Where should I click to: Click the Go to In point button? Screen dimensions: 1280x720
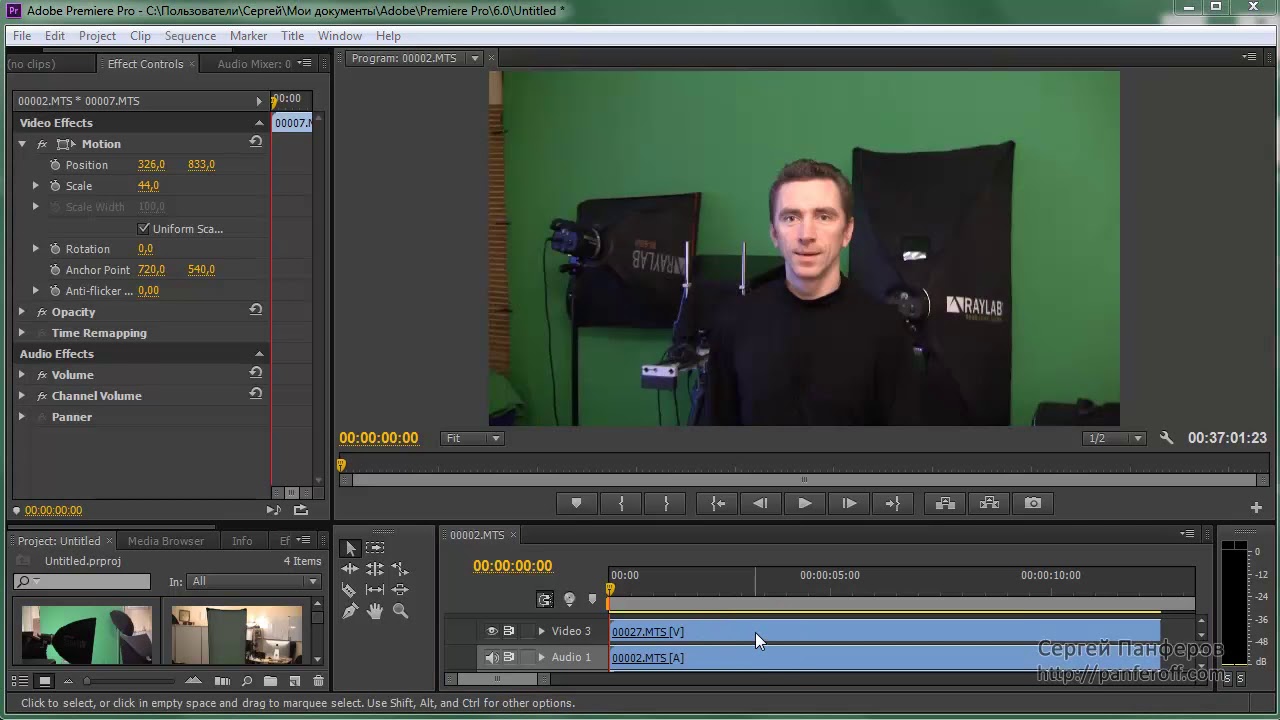[x=717, y=504]
